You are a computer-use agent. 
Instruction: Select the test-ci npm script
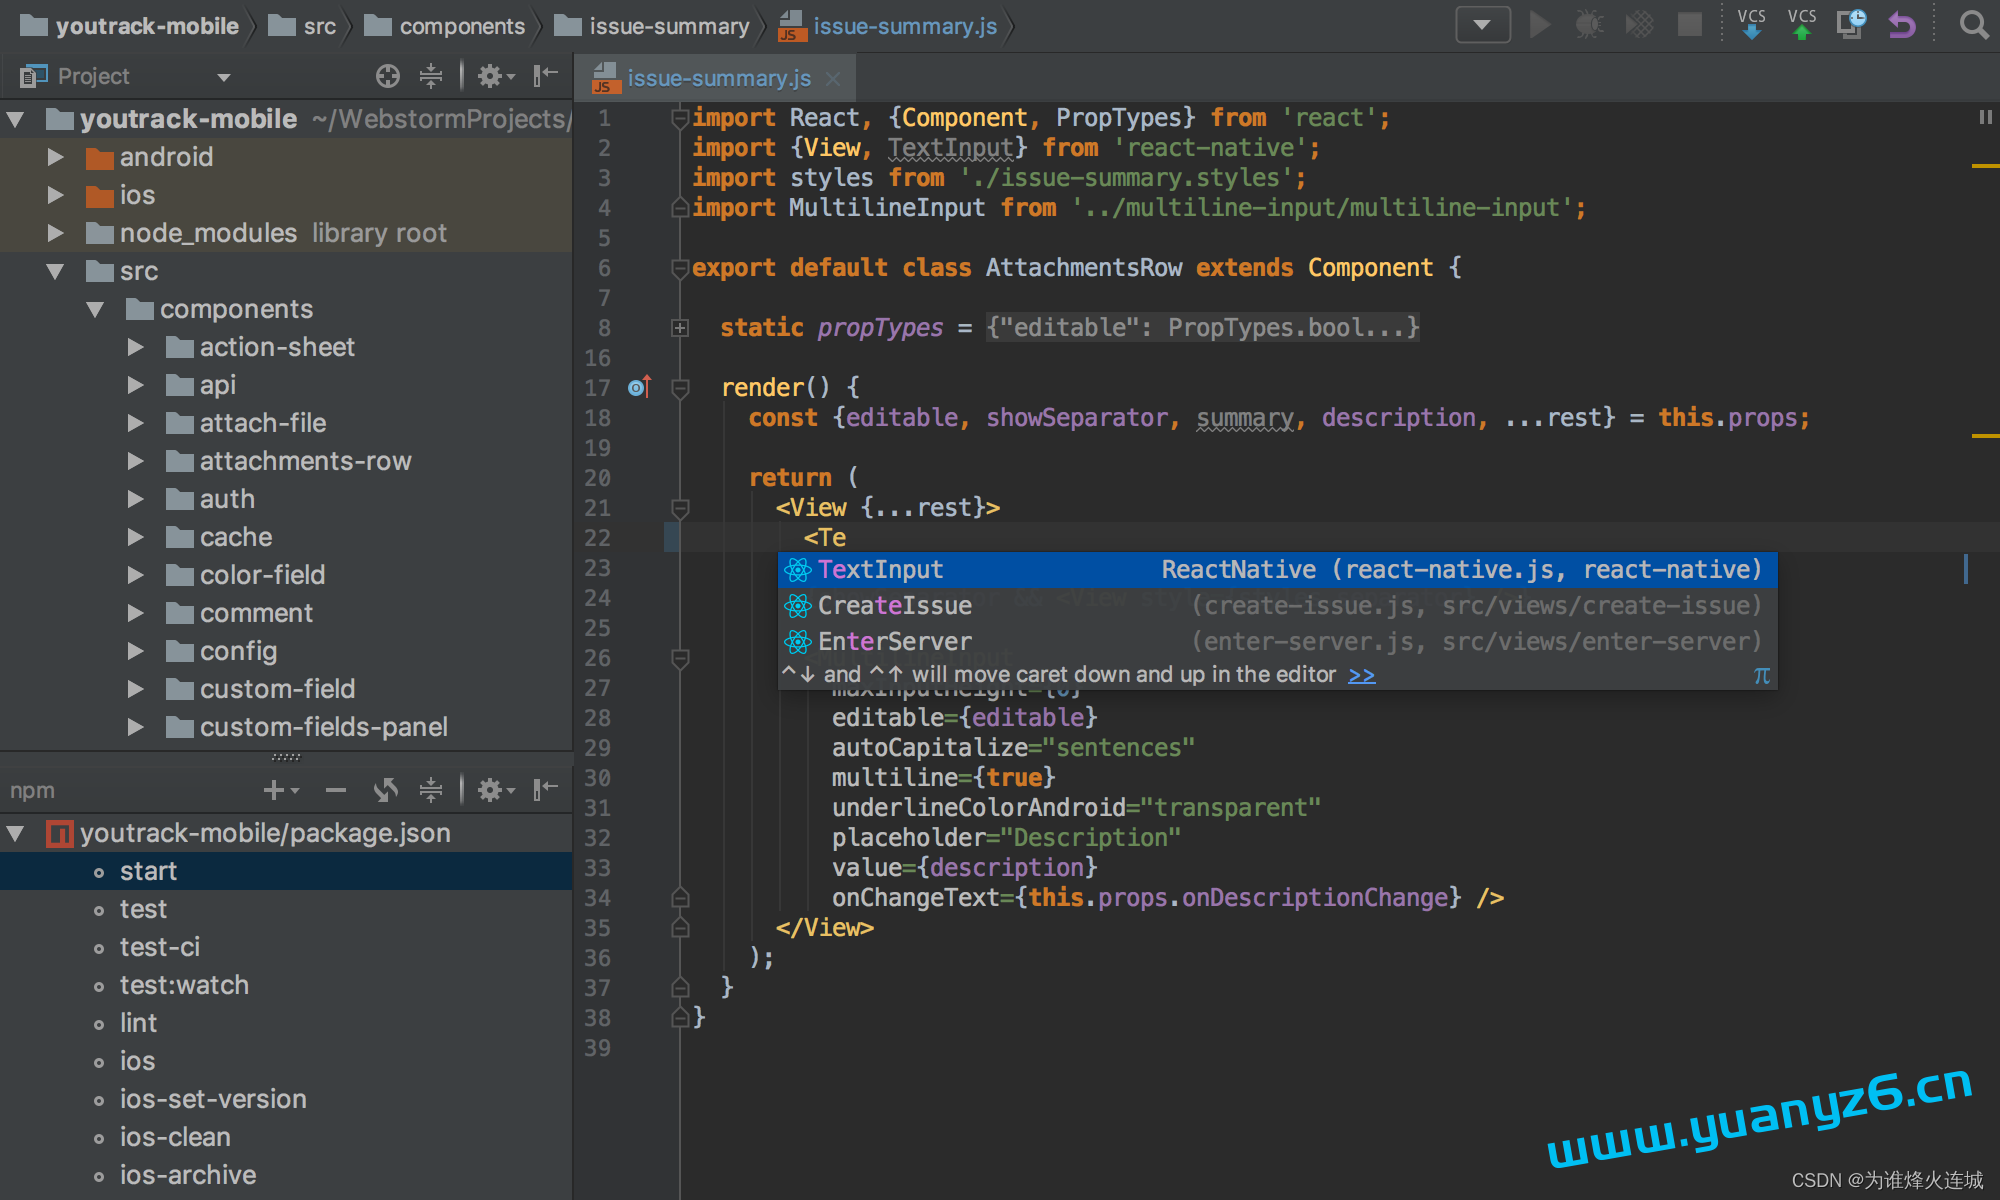tap(286, 947)
